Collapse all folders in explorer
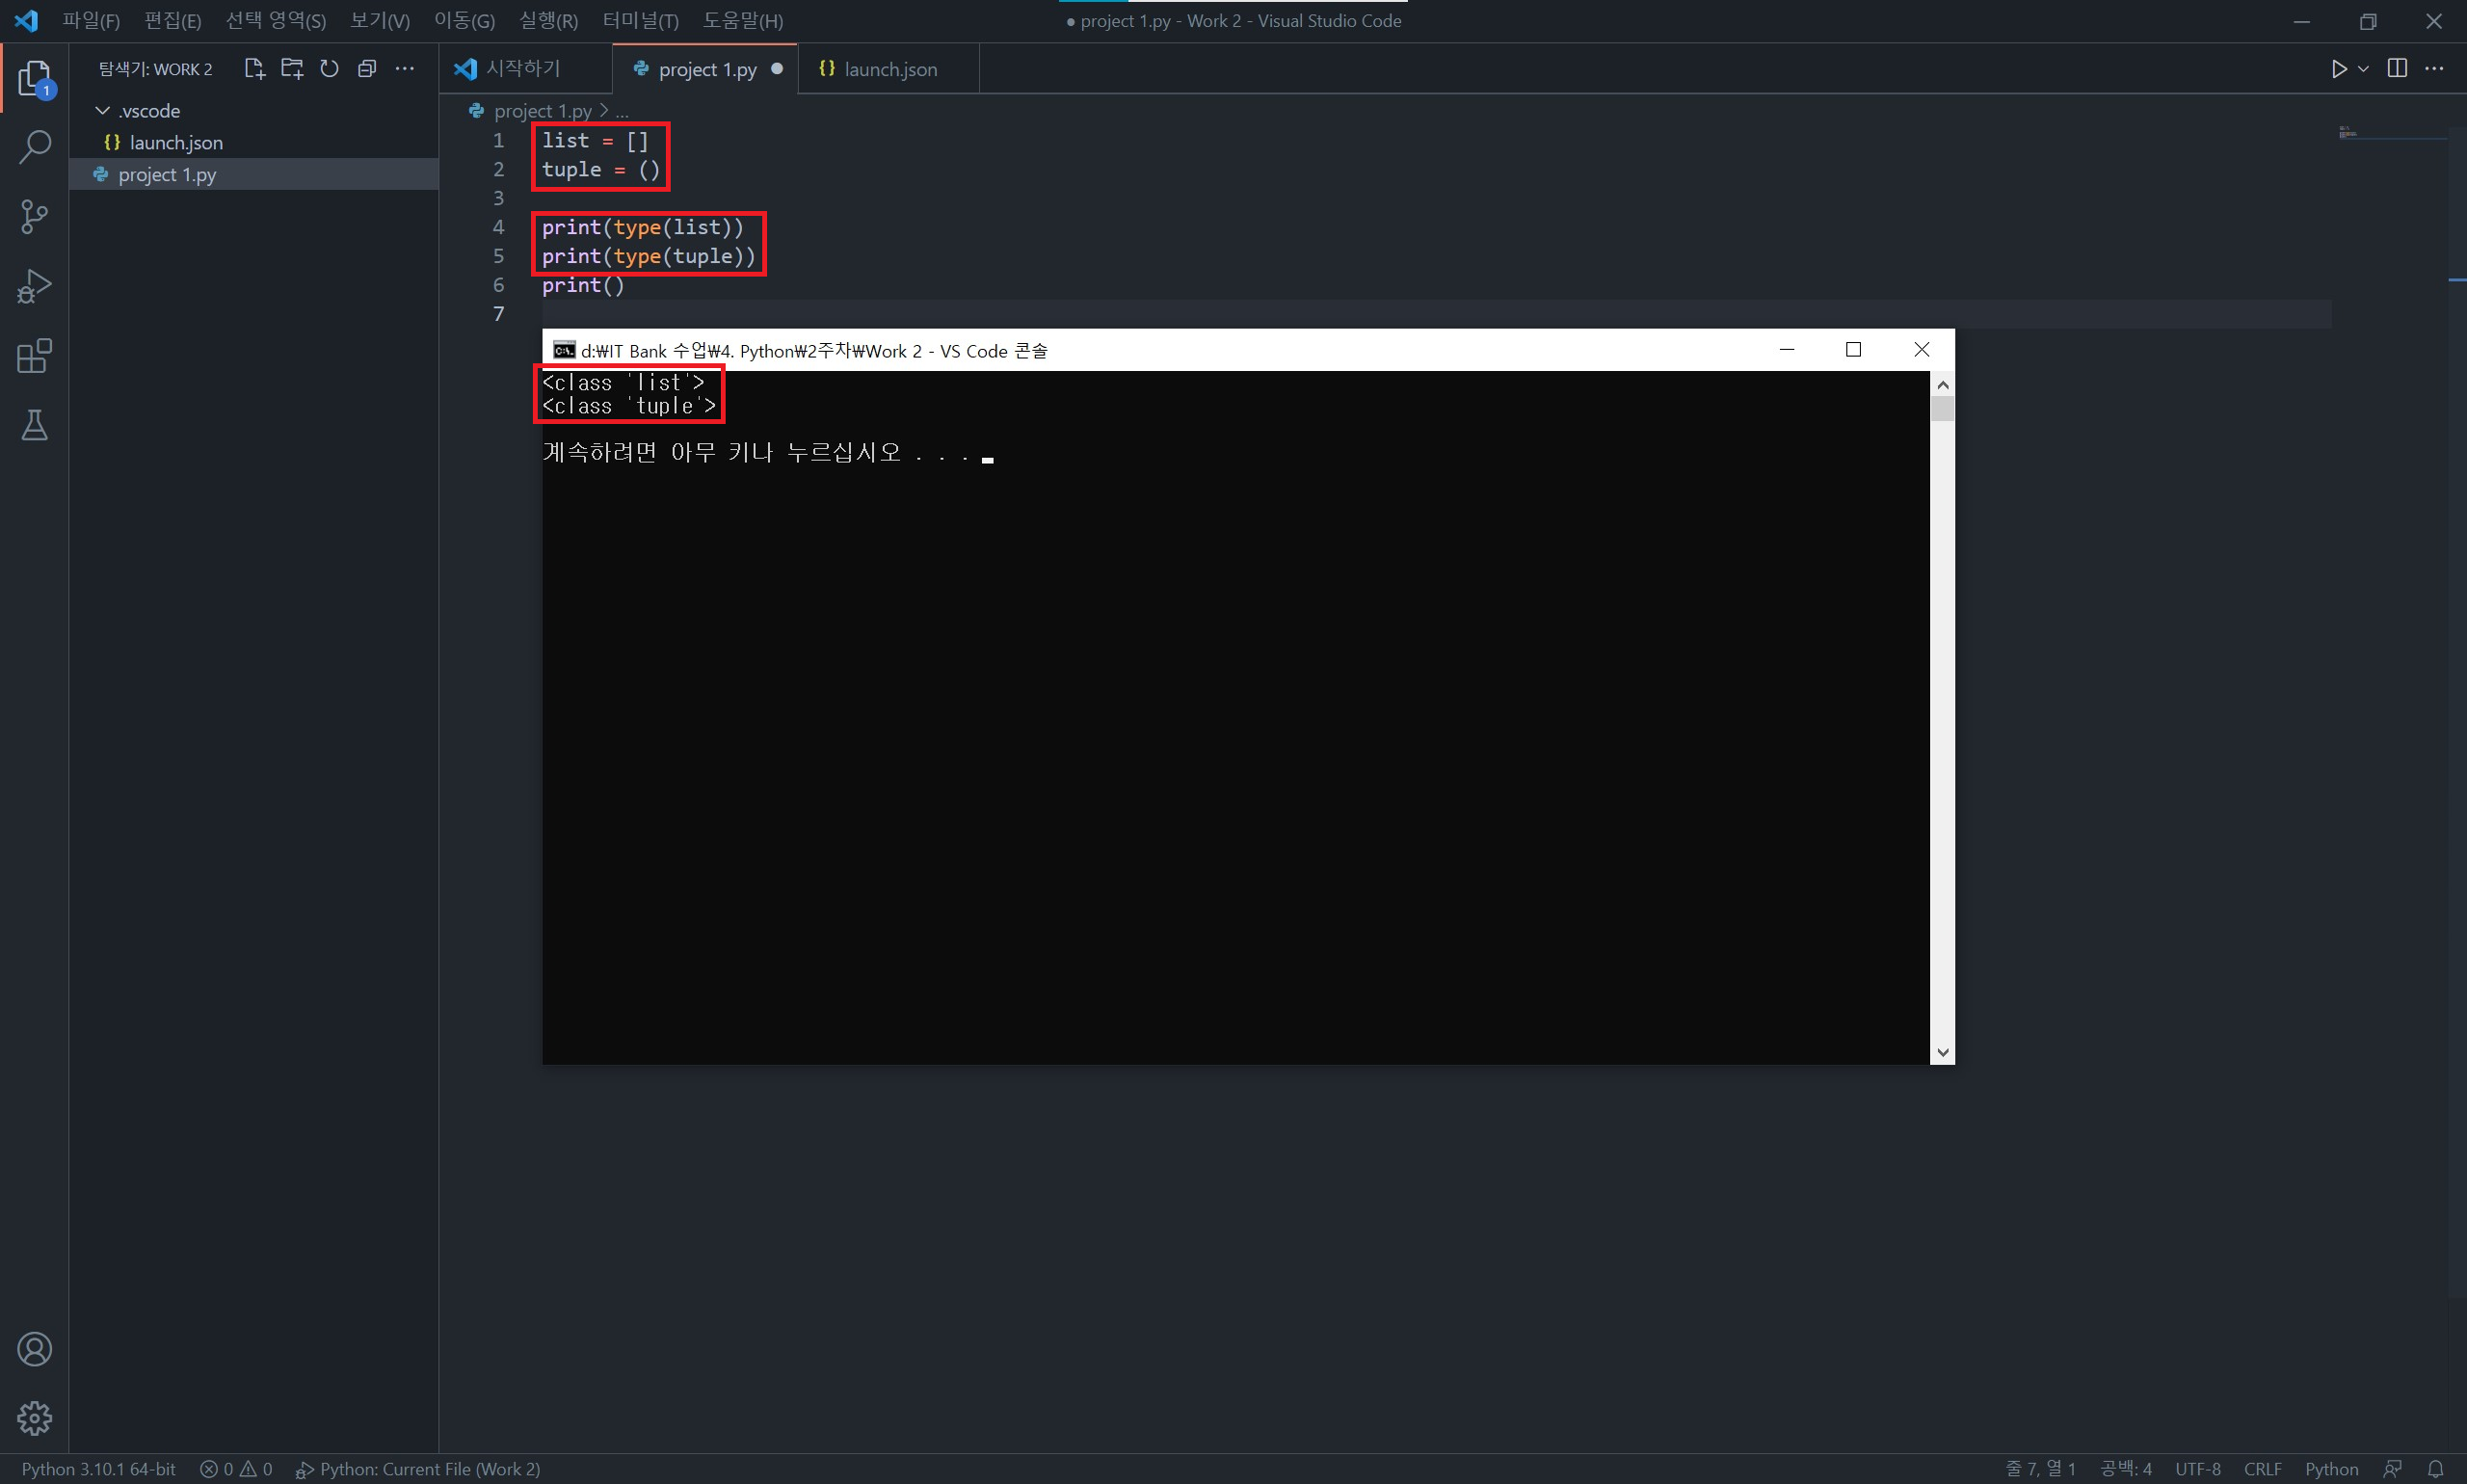The image size is (2467, 1484). point(367,69)
